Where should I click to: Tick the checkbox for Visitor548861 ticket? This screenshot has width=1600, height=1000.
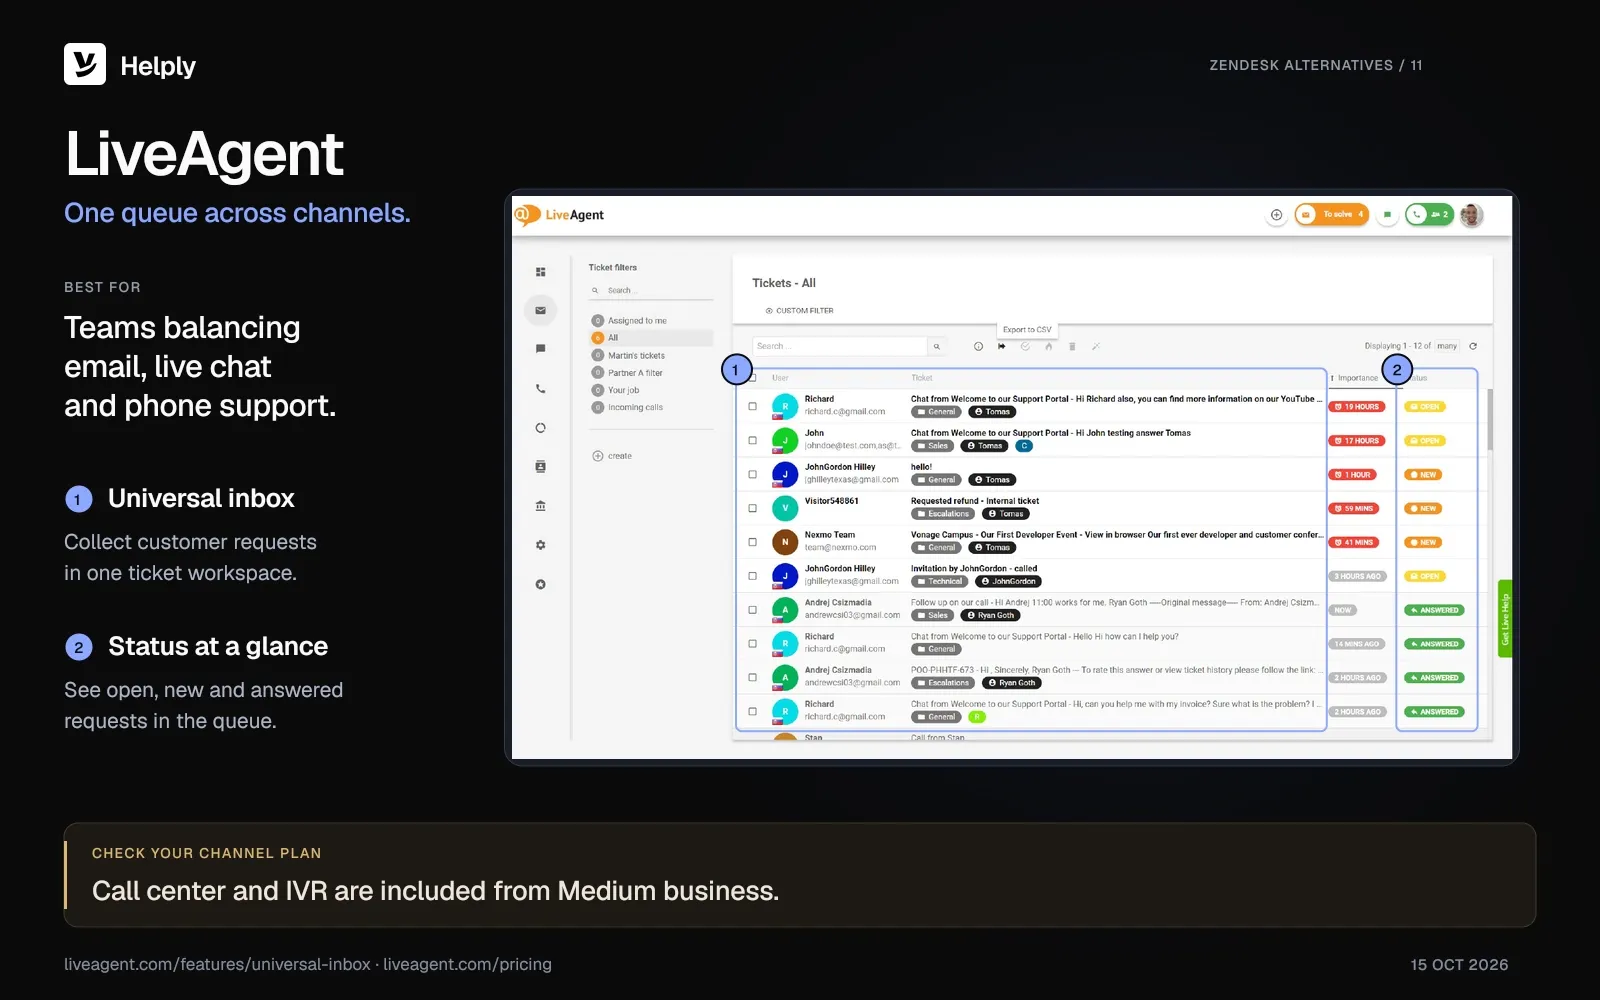[753, 508]
